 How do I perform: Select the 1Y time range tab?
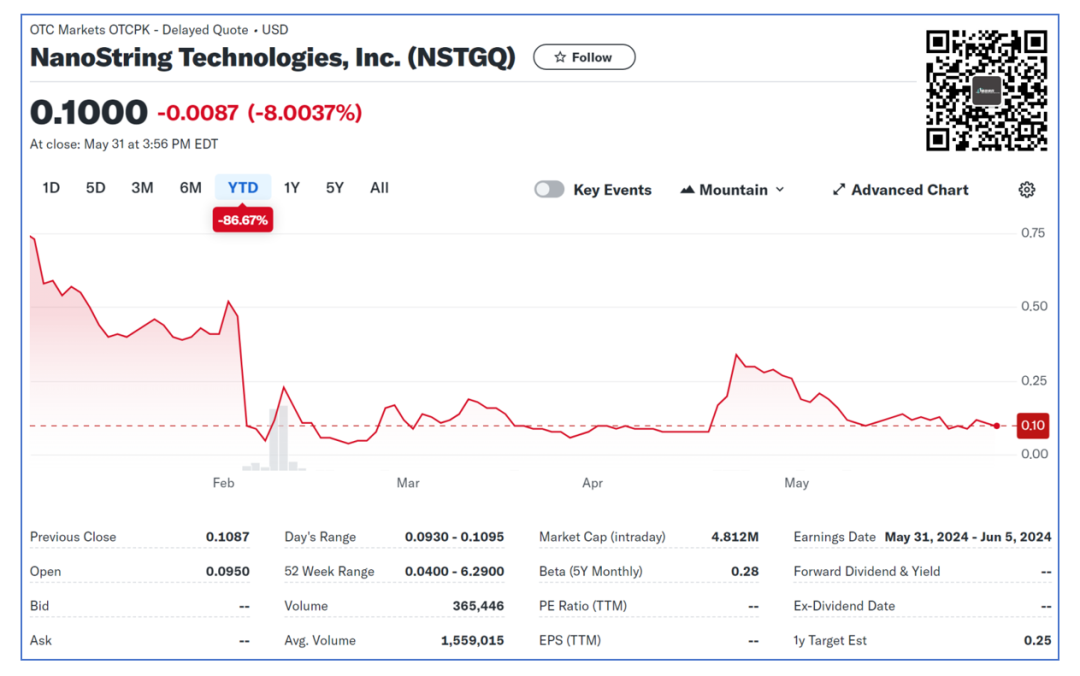tap(292, 187)
